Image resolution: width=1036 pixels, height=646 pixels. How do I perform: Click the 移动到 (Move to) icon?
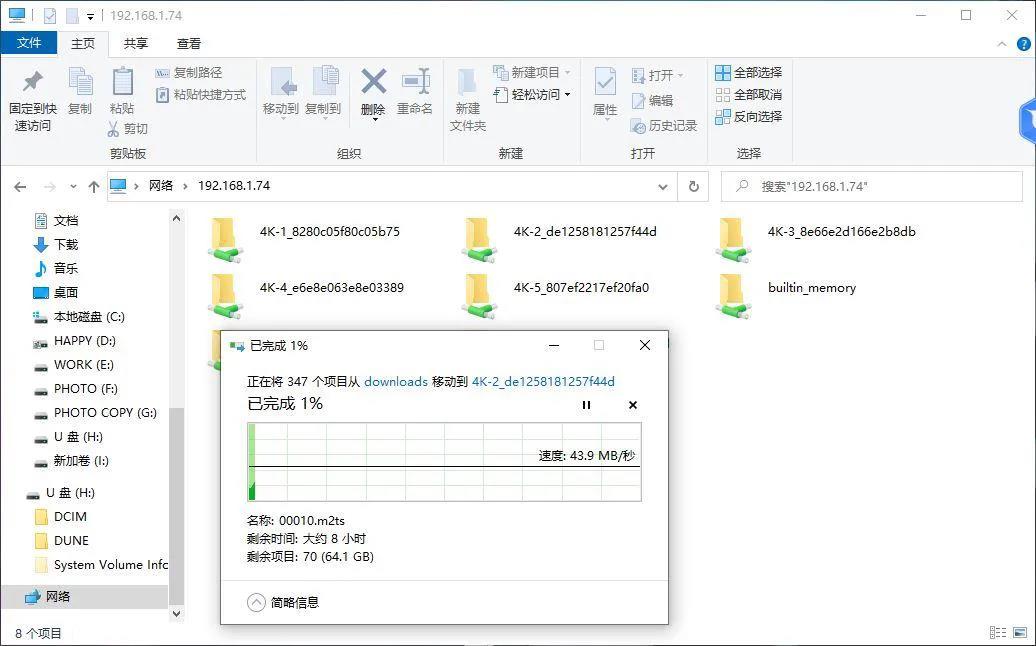point(282,84)
